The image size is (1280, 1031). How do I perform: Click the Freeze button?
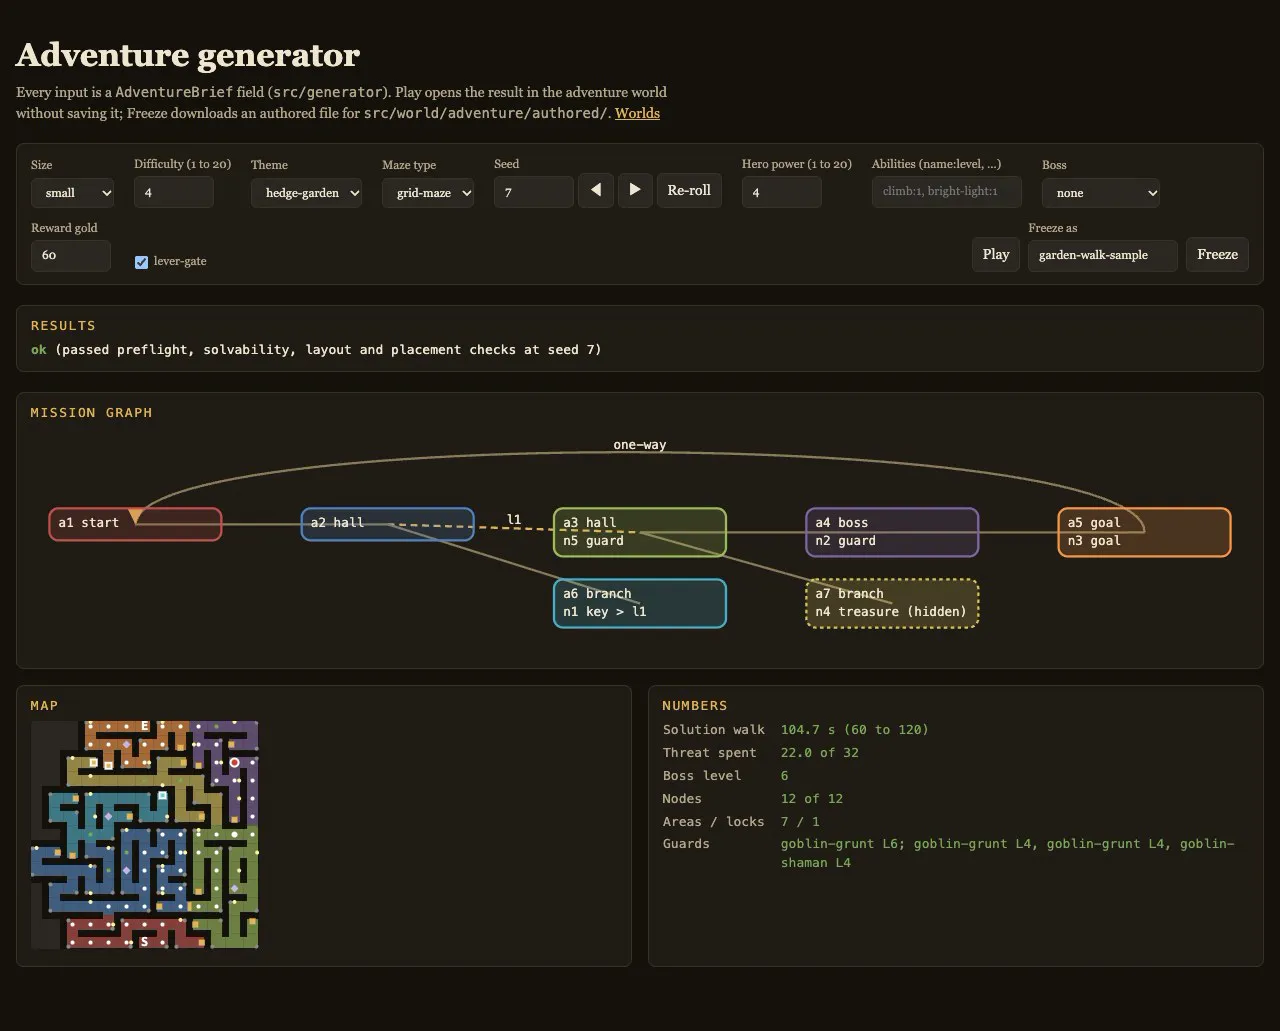[x=1218, y=254]
